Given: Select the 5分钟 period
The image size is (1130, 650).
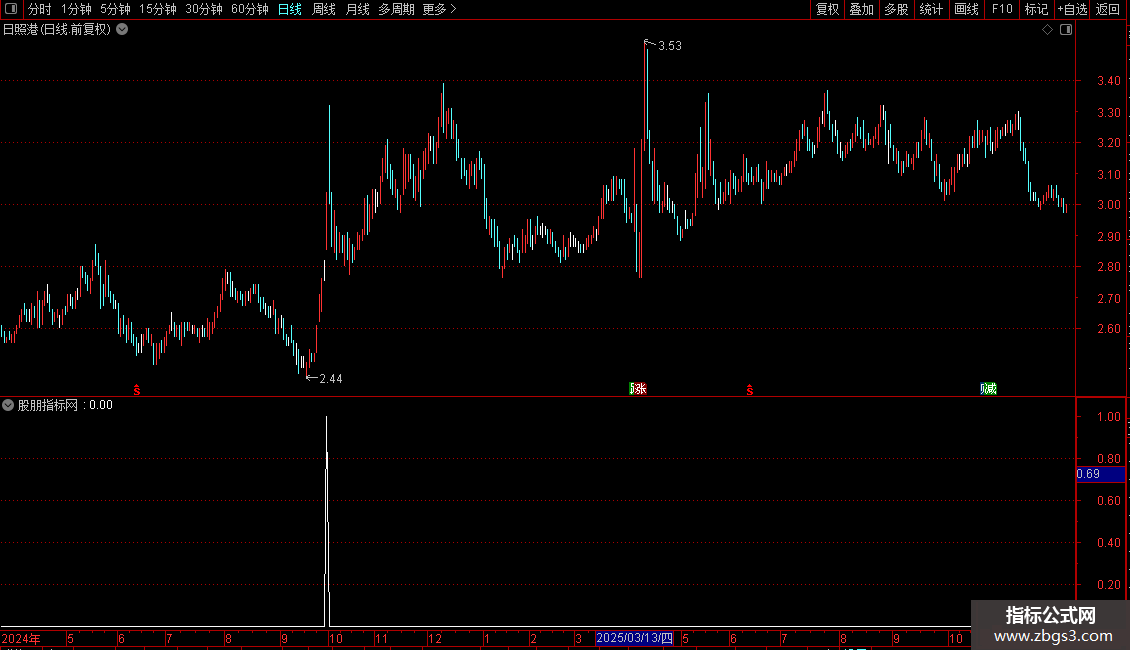Looking at the screenshot, I should click(x=115, y=9).
